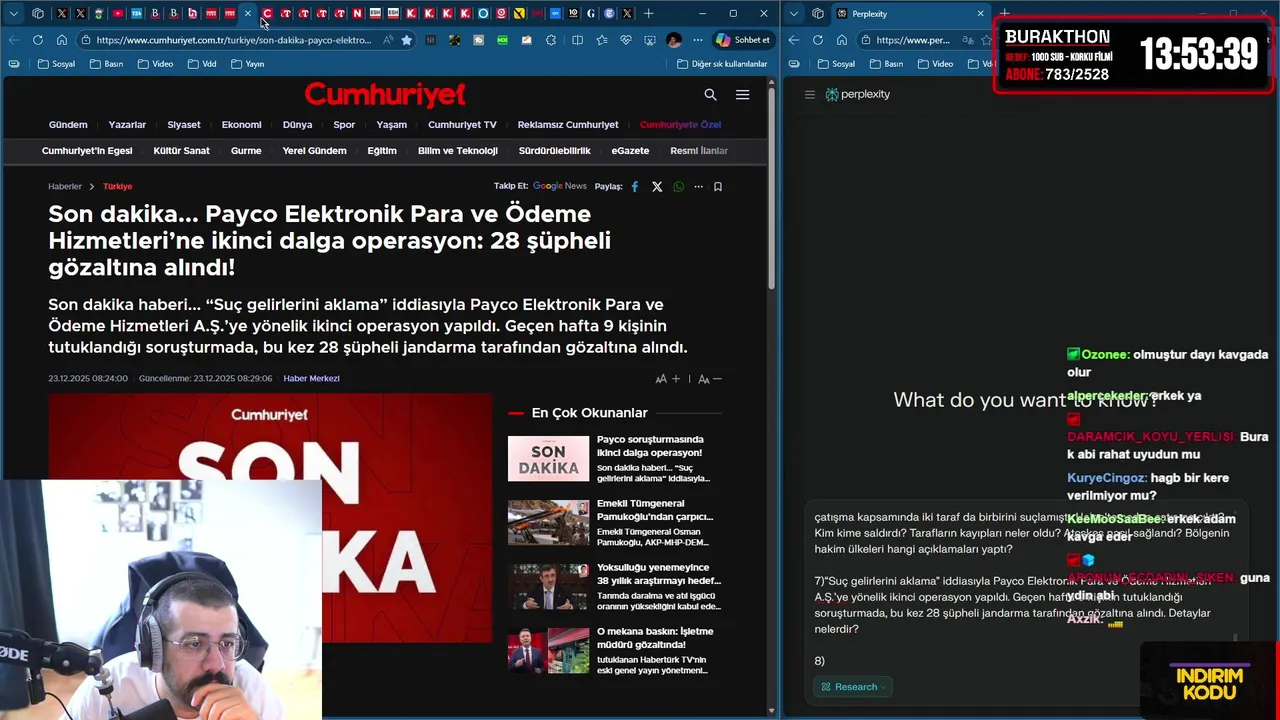Screen dimensions: 1280x720
Task: Open the Spor section
Action: [x=344, y=125]
